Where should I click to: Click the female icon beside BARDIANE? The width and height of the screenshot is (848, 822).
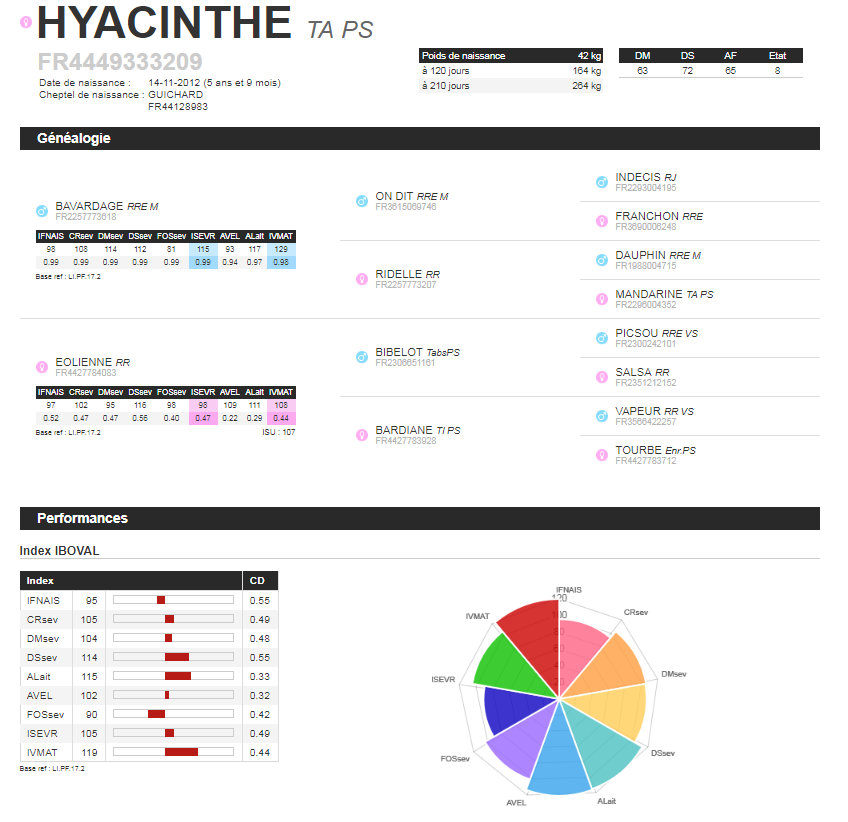pos(362,435)
